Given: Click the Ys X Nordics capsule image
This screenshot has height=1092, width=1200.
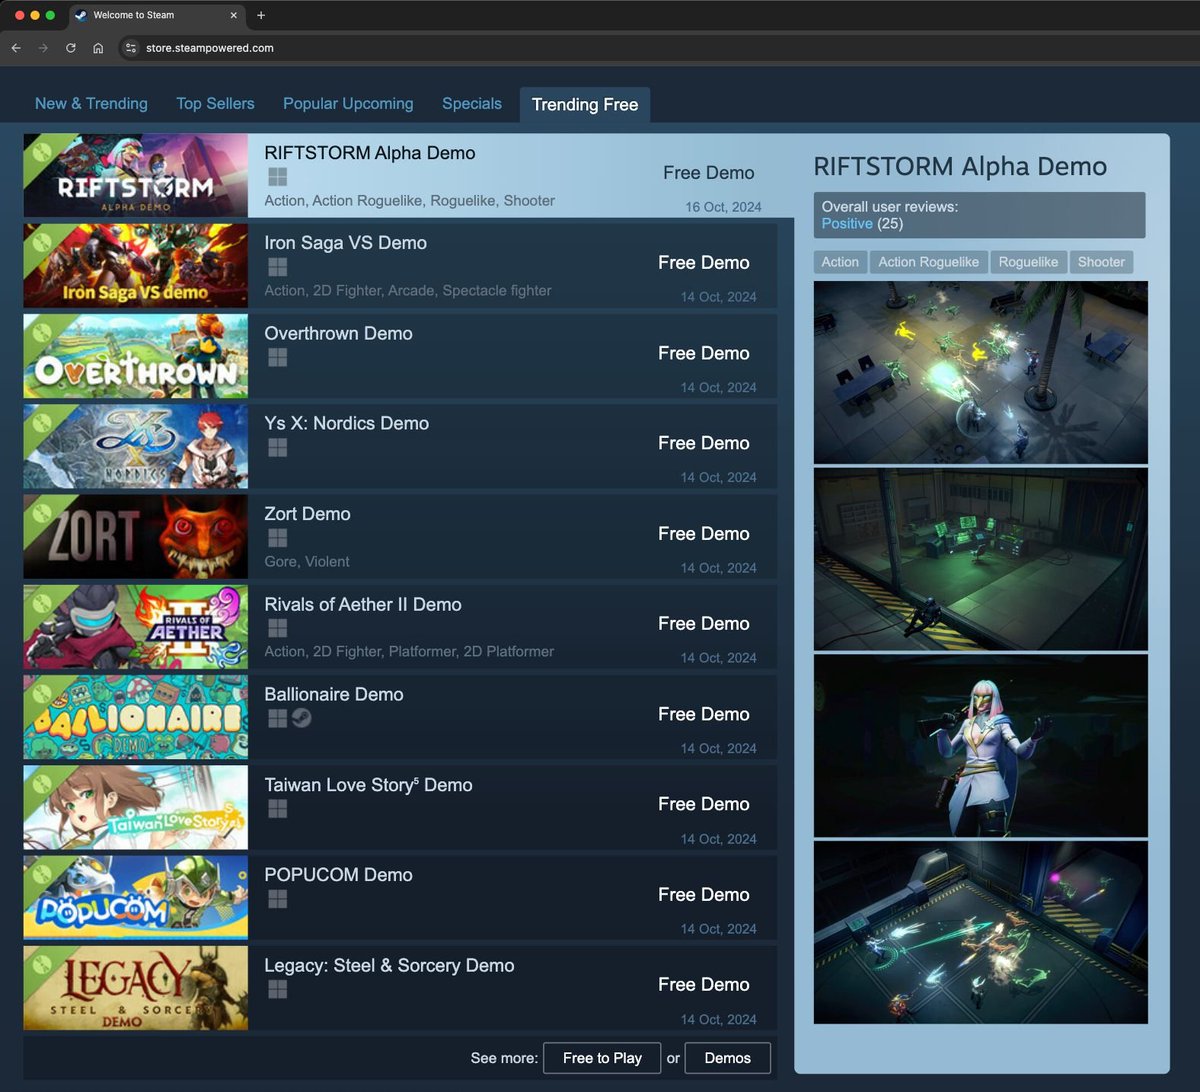Looking at the screenshot, I should (136, 446).
